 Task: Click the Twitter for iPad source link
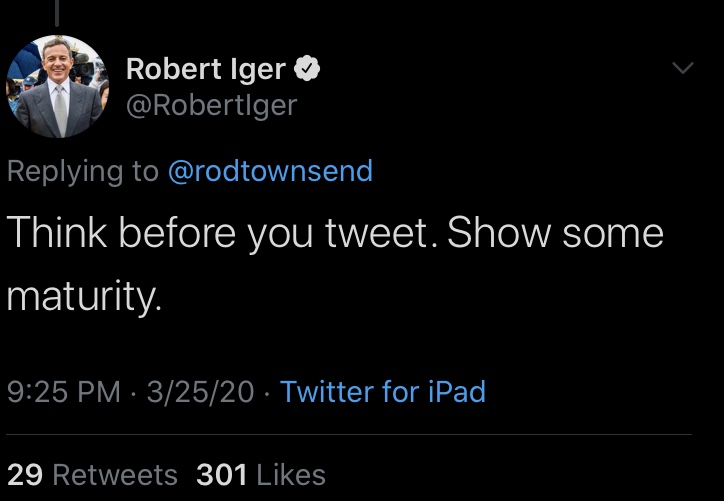[x=383, y=391]
